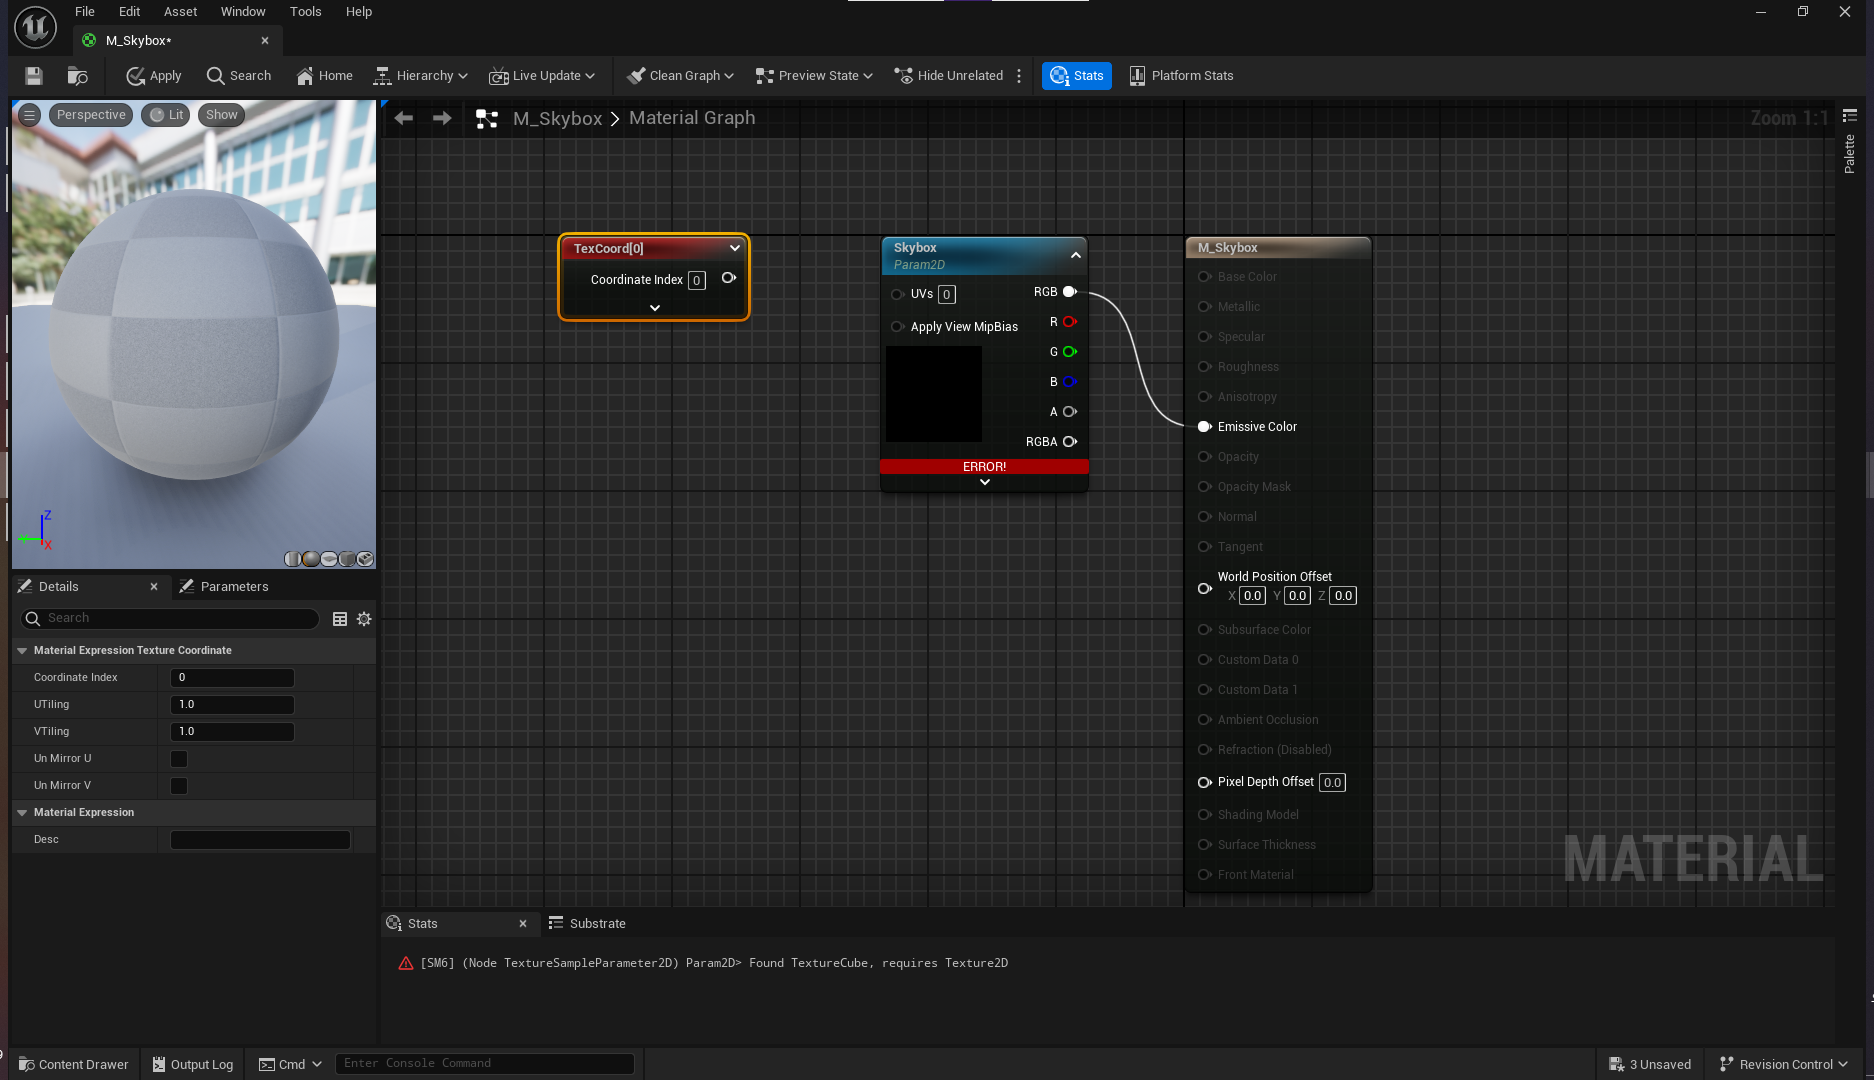Open Hide Unrelated options (three dots)

coord(1019,76)
